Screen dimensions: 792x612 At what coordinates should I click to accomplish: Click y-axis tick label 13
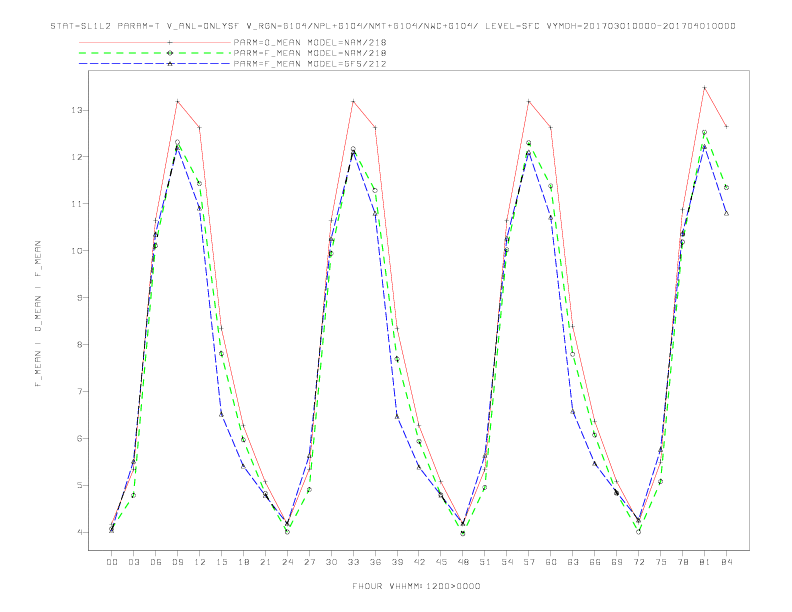tap(77, 110)
